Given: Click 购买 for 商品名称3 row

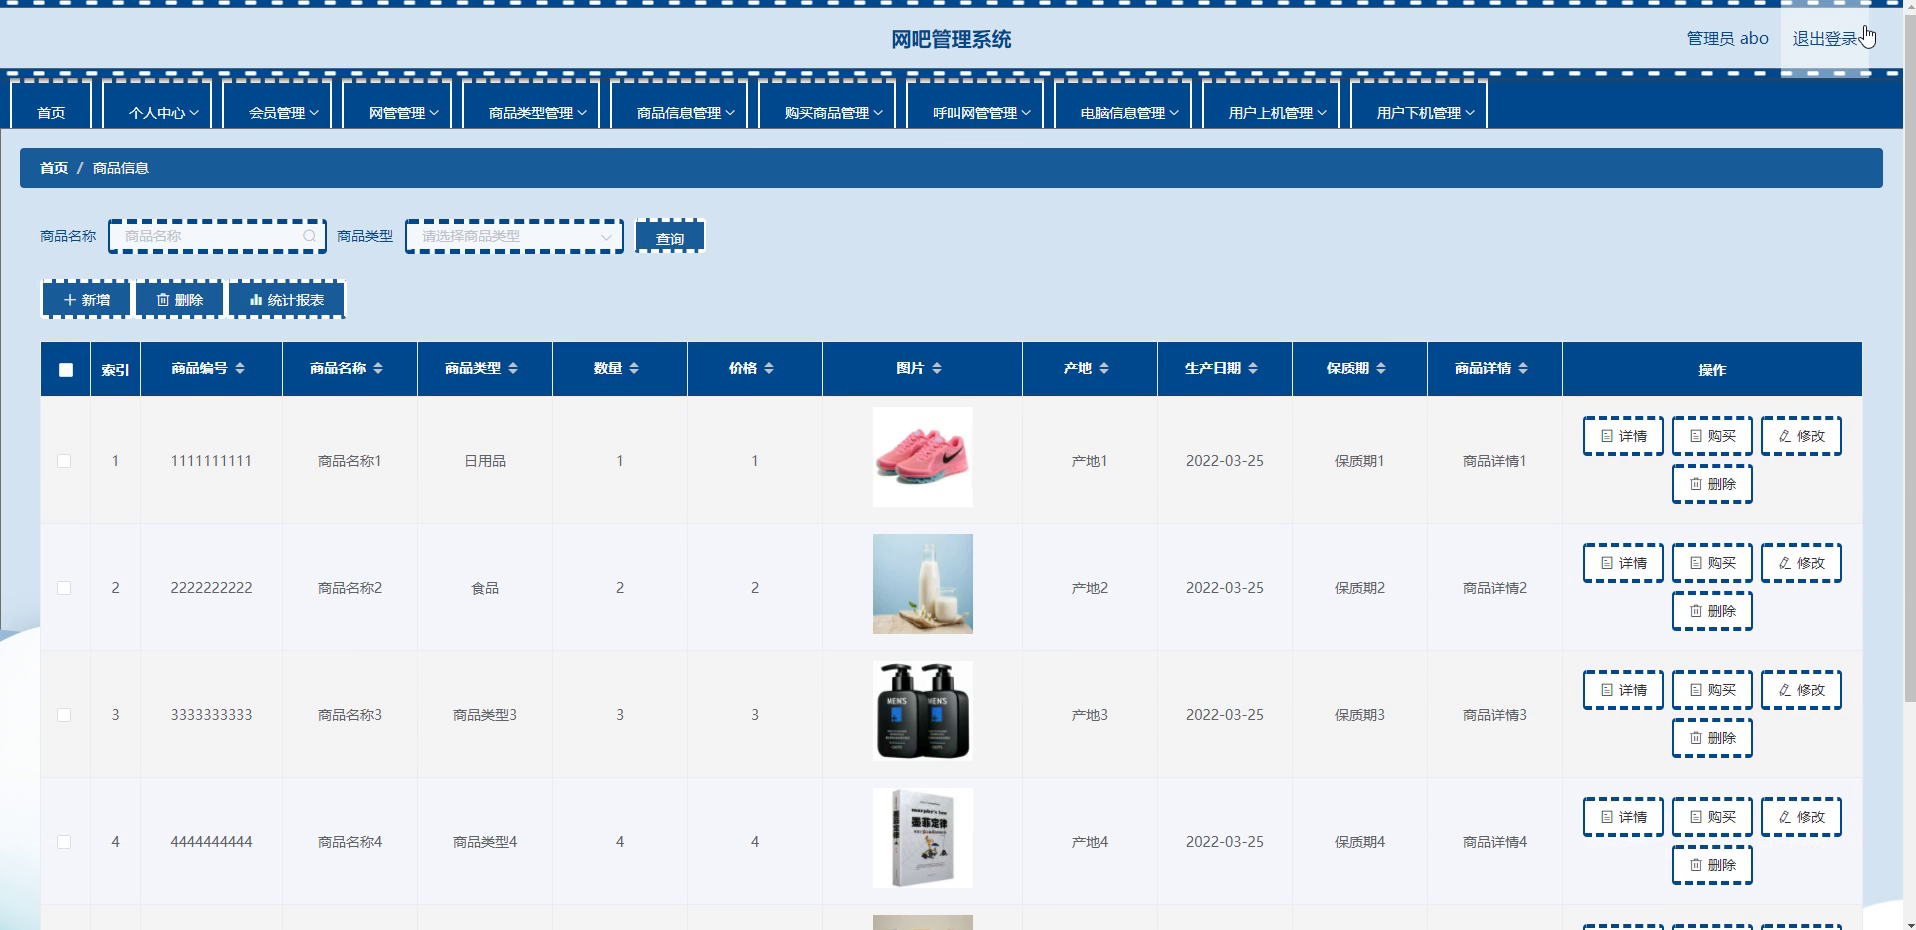Looking at the screenshot, I should [x=1712, y=690].
